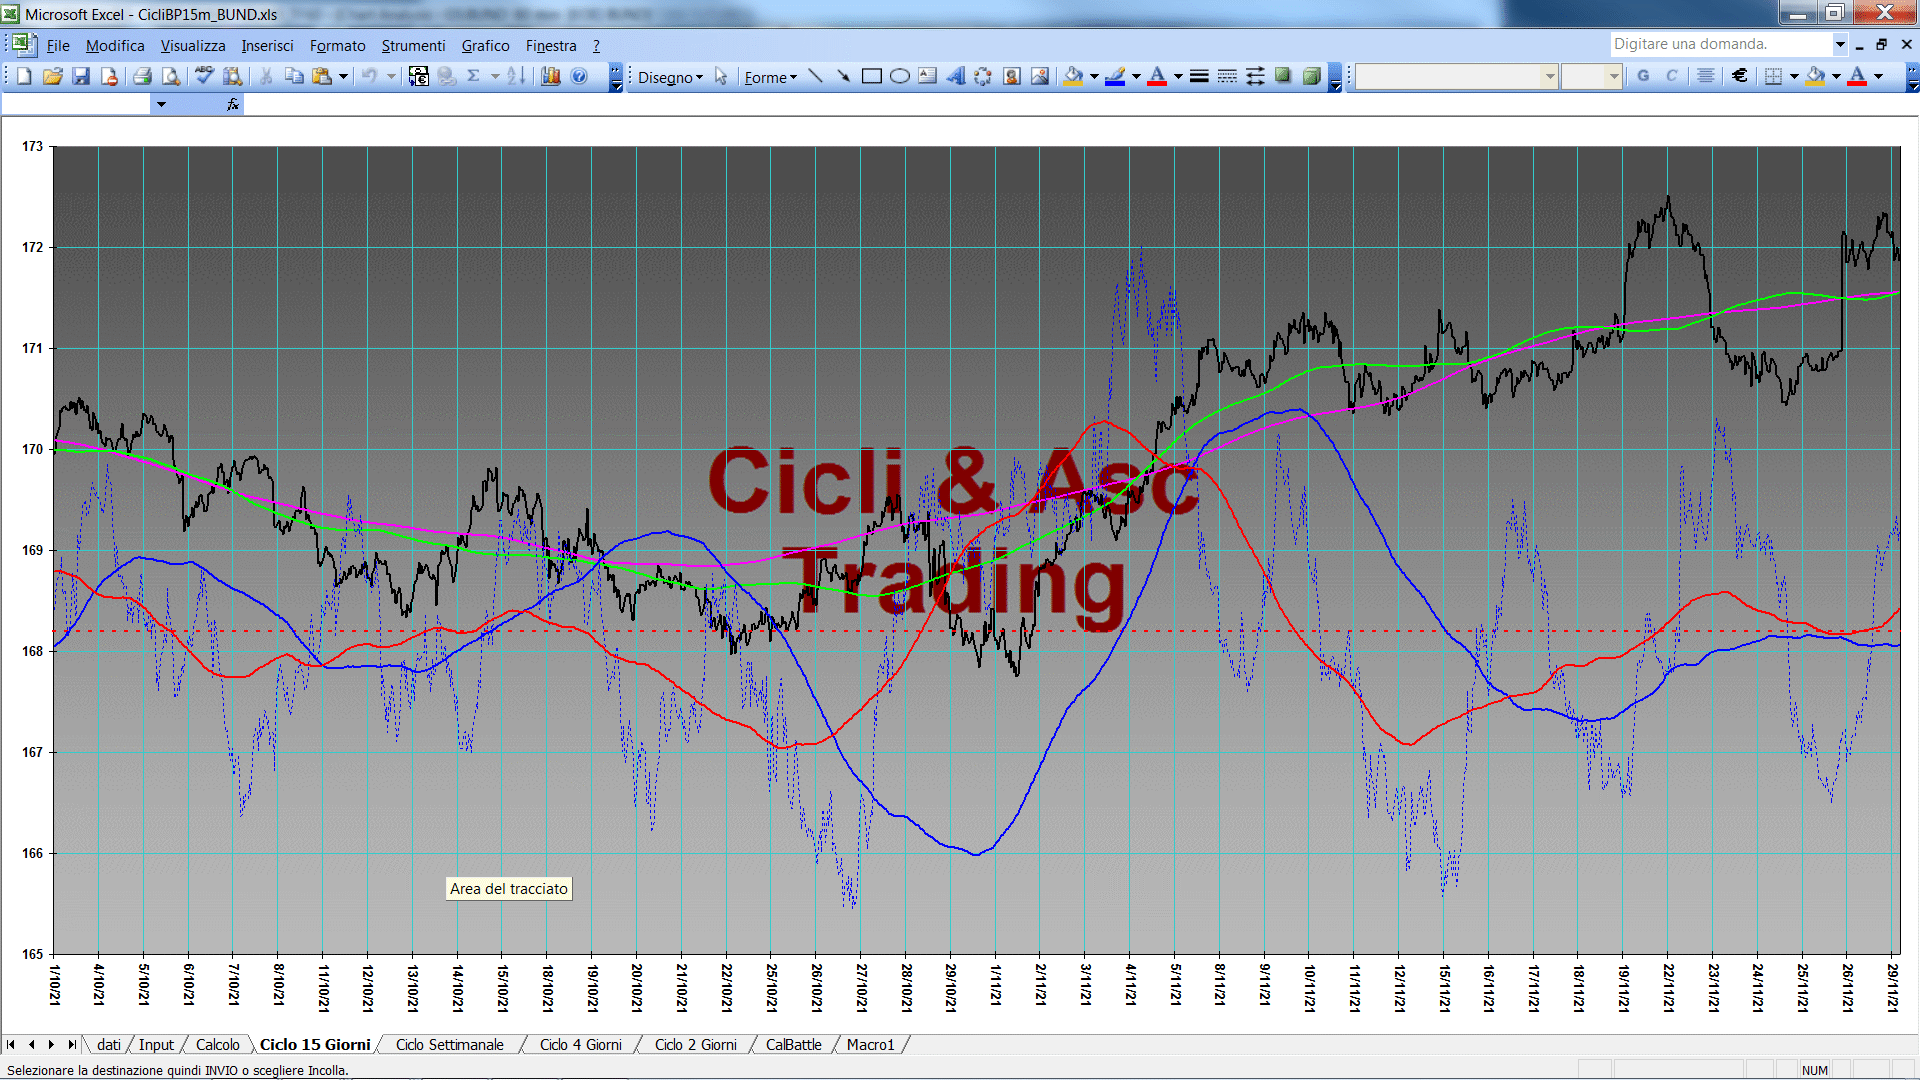Open the Arrow Style options
The height and width of the screenshot is (1080, 1920).
coord(1255,76)
